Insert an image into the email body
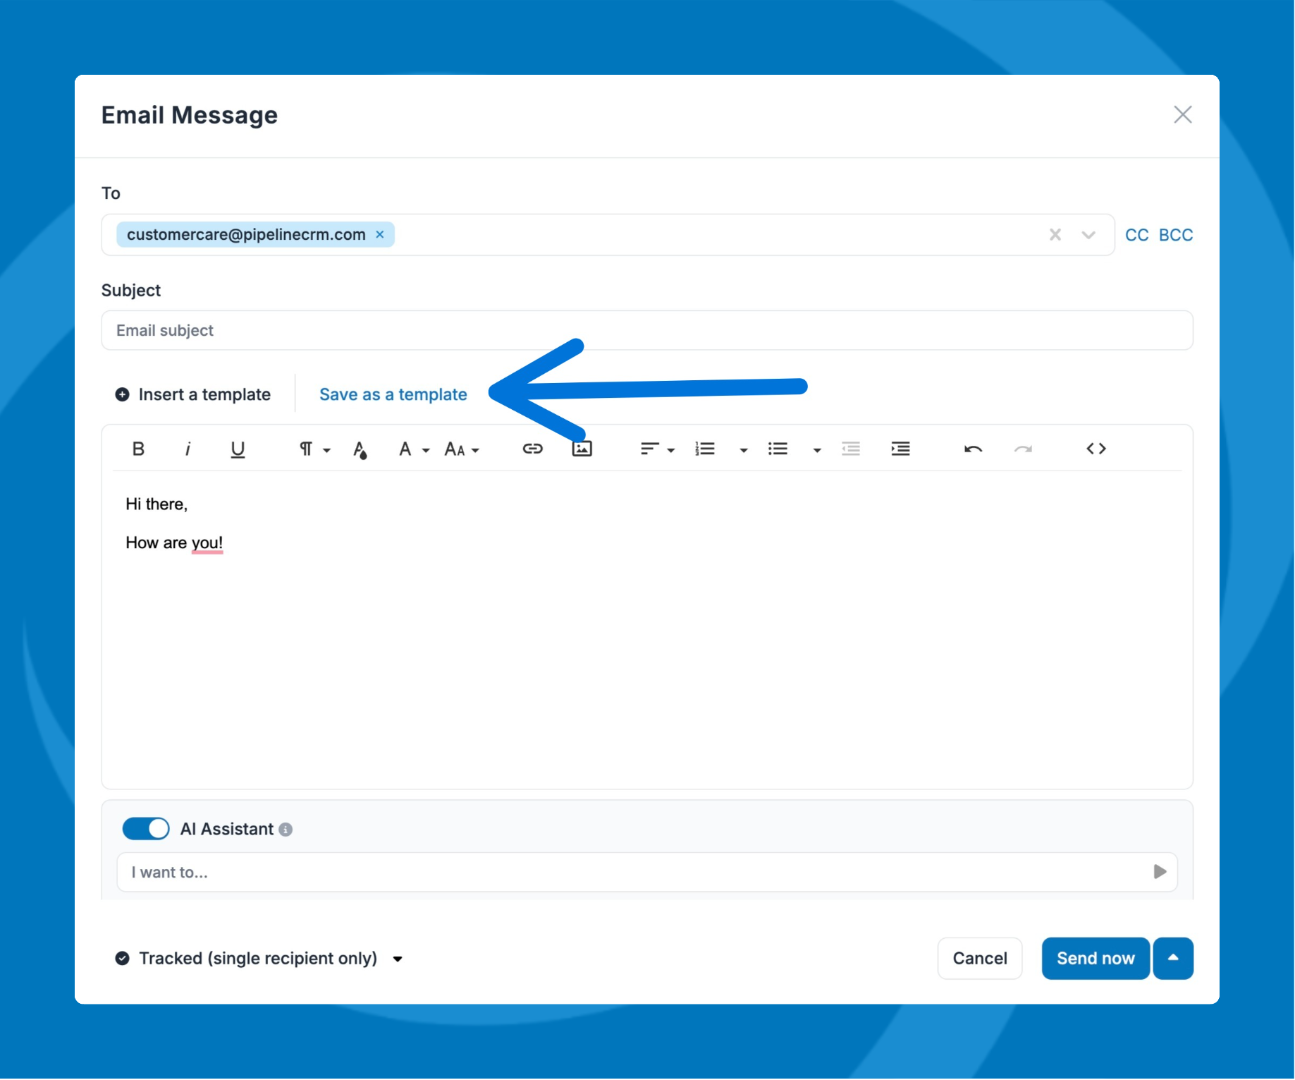This screenshot has width=1295, height=1080. 582,449
